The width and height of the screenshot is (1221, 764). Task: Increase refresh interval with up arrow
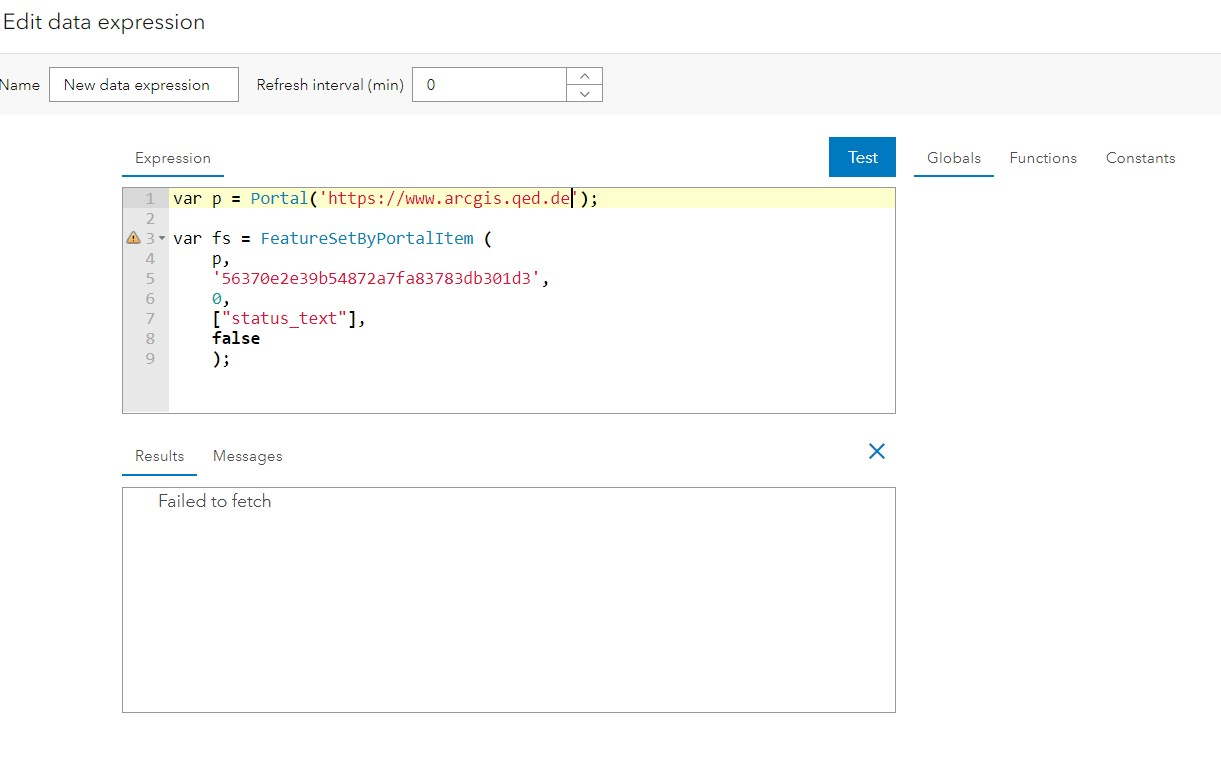tap(584, 76)
